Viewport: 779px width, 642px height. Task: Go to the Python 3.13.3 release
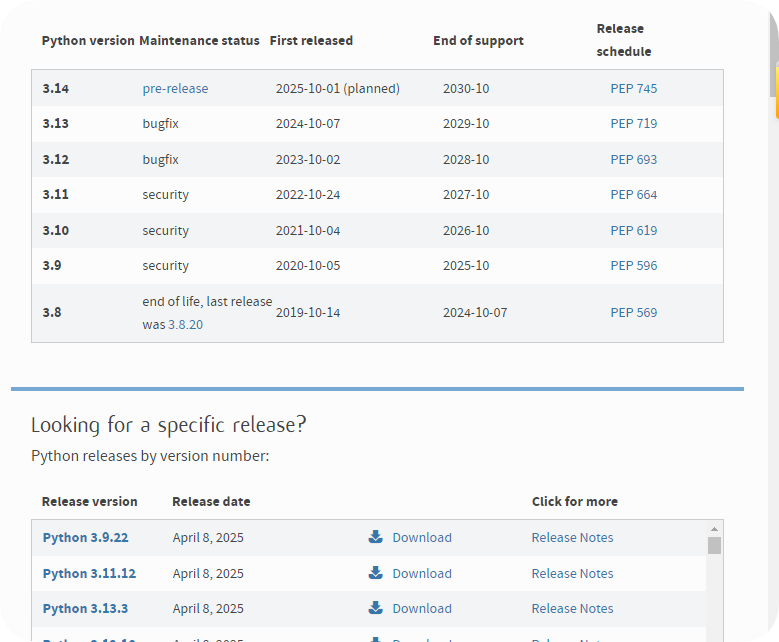pos(85,609)
